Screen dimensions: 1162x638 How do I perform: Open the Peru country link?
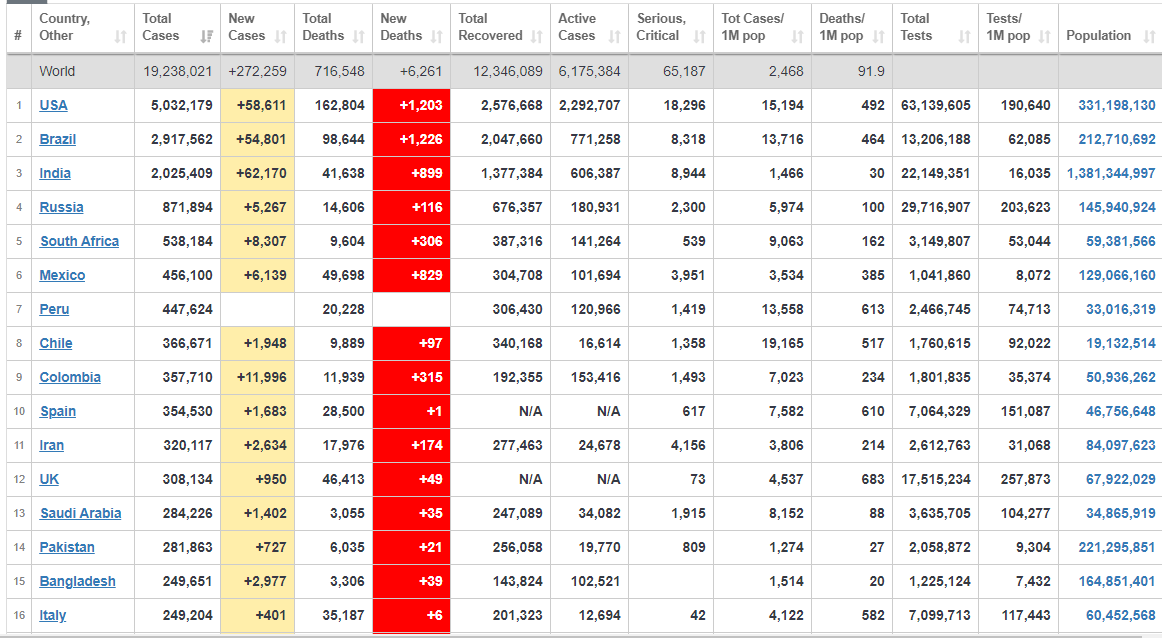(x=54, y=310)
